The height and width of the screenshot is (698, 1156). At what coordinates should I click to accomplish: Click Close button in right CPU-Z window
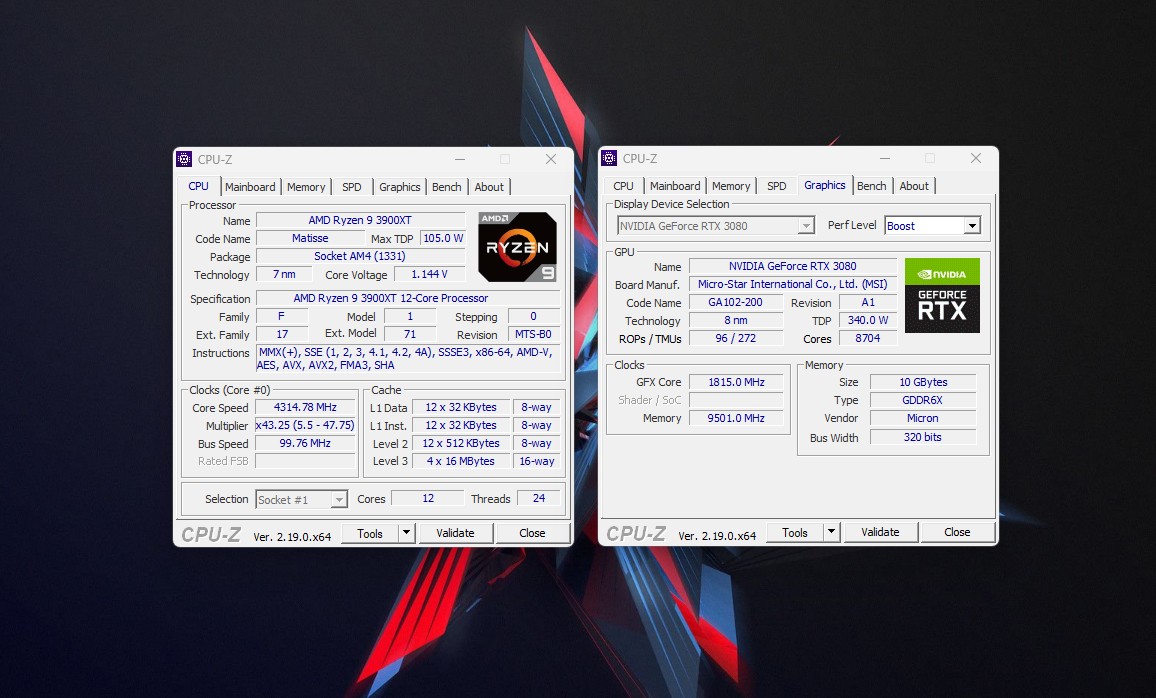coord(957,532)
